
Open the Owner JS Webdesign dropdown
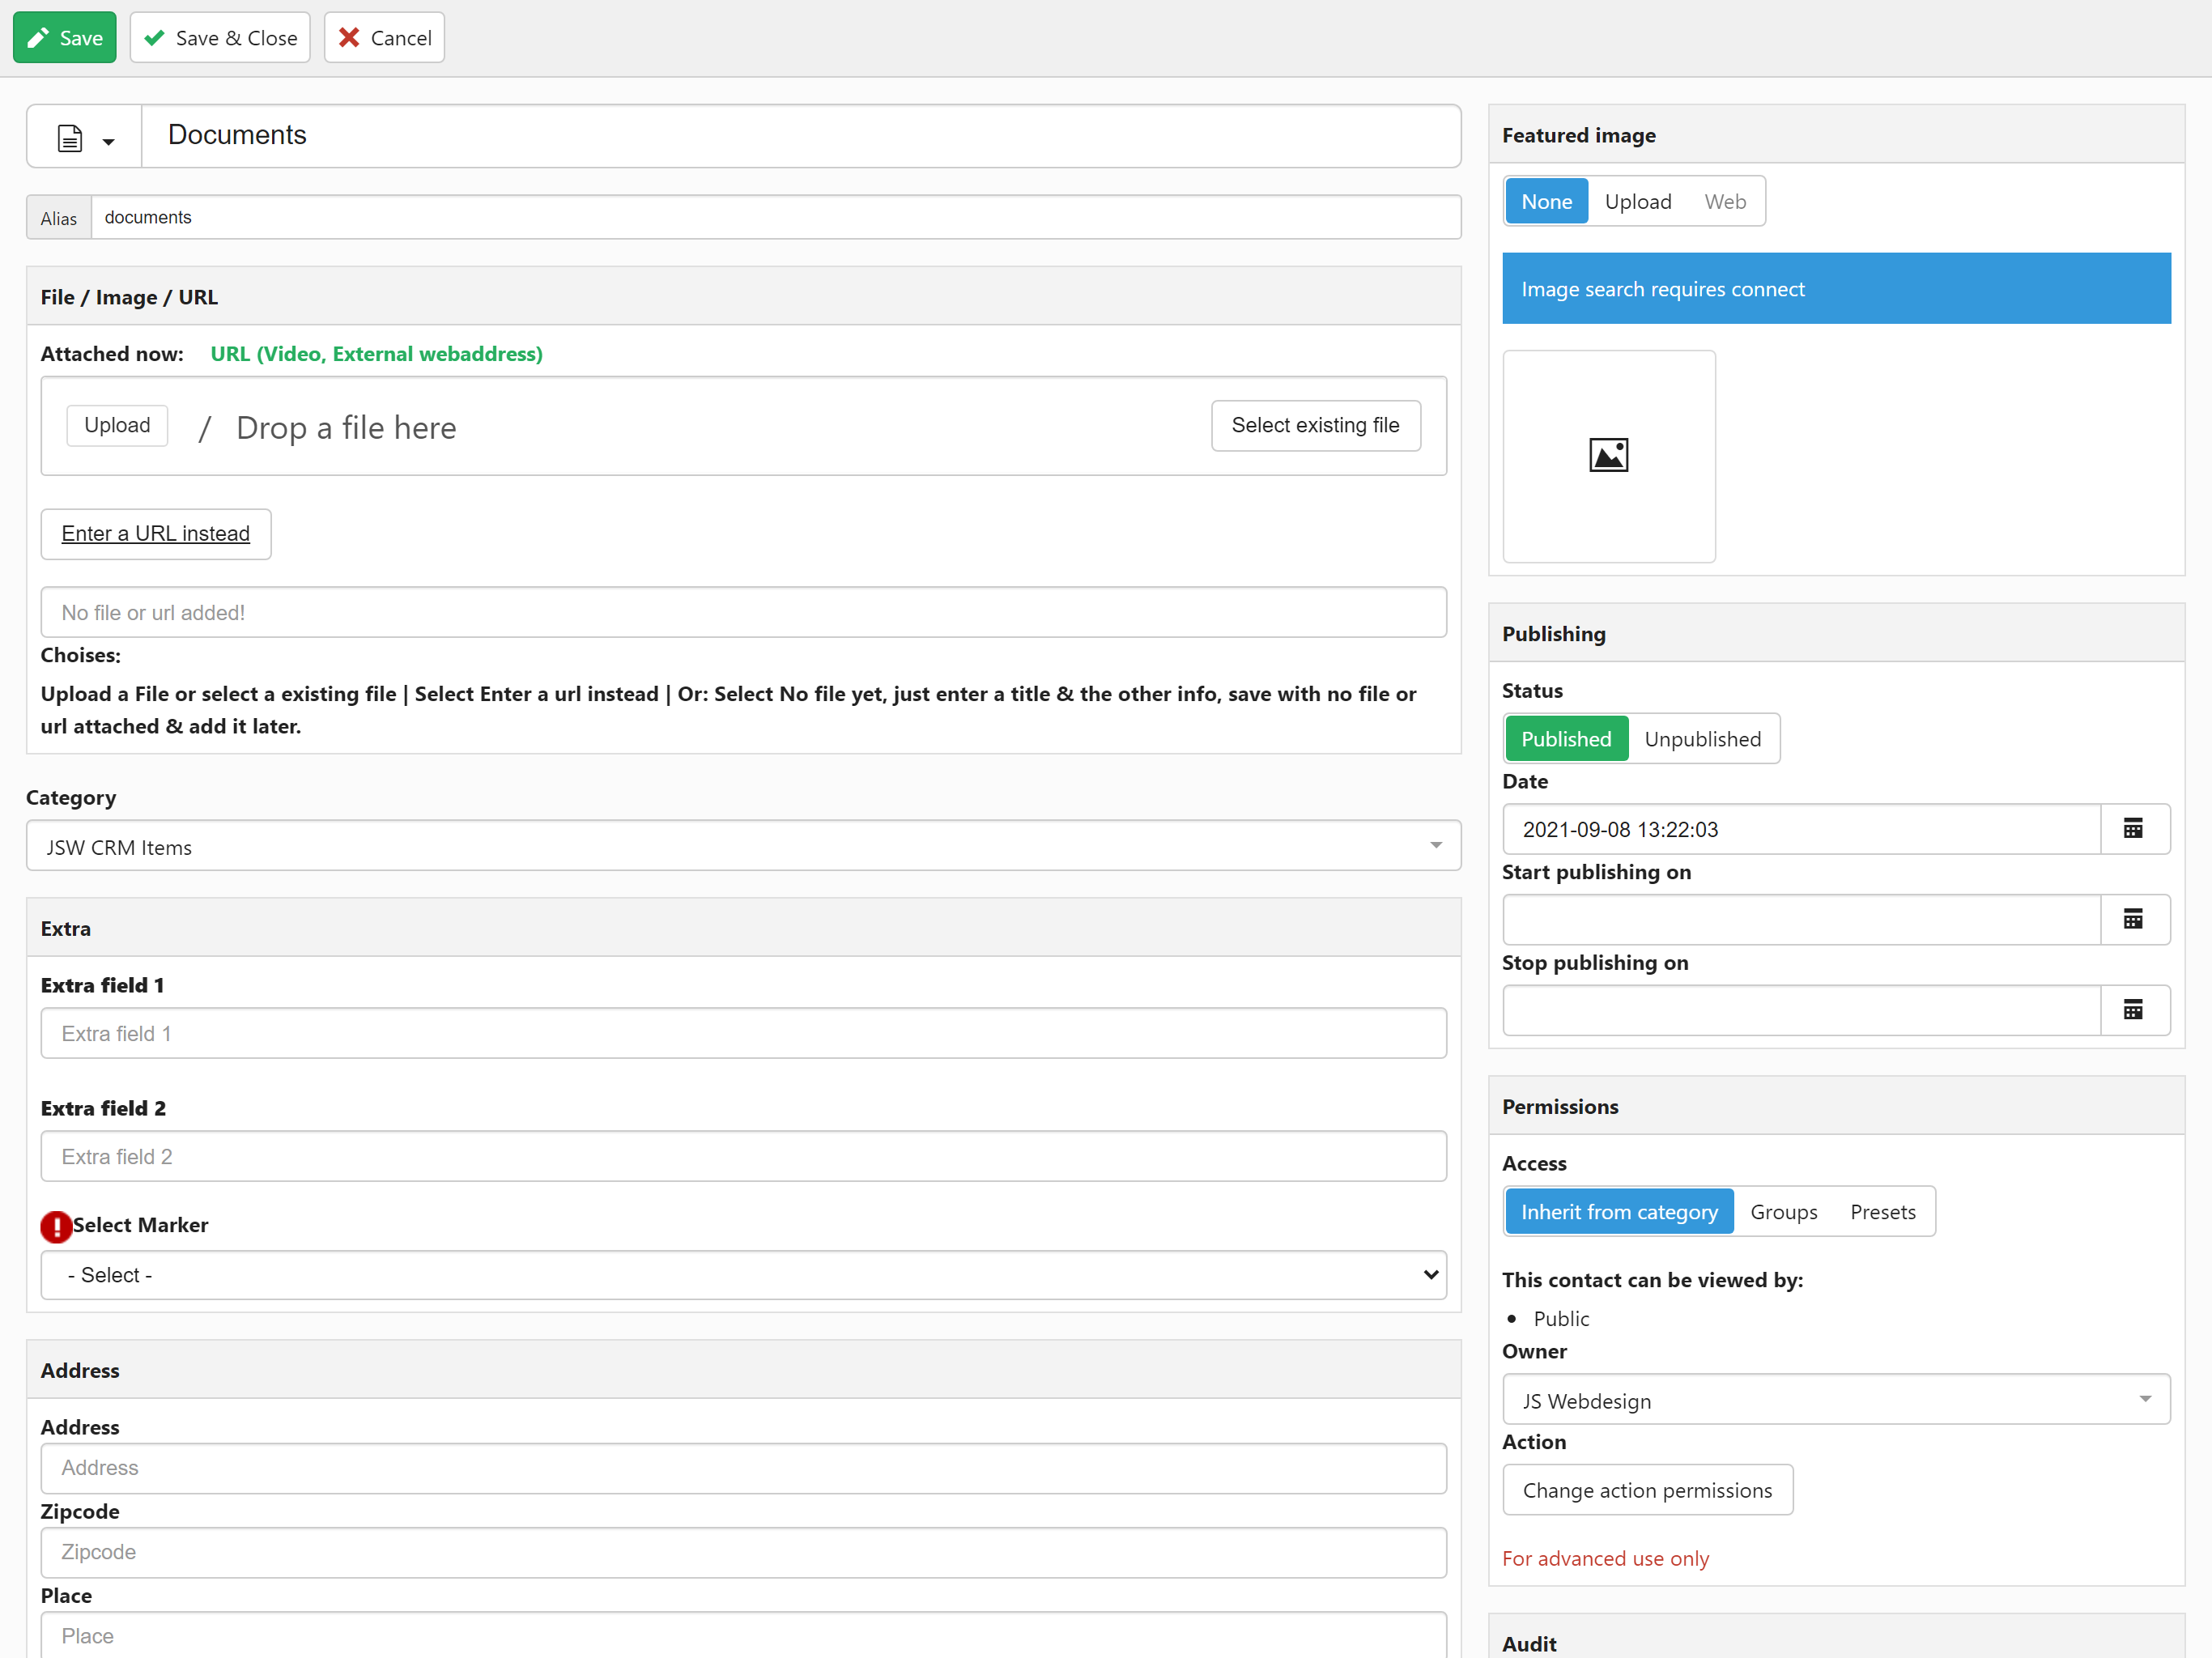click(1835, 1400)
